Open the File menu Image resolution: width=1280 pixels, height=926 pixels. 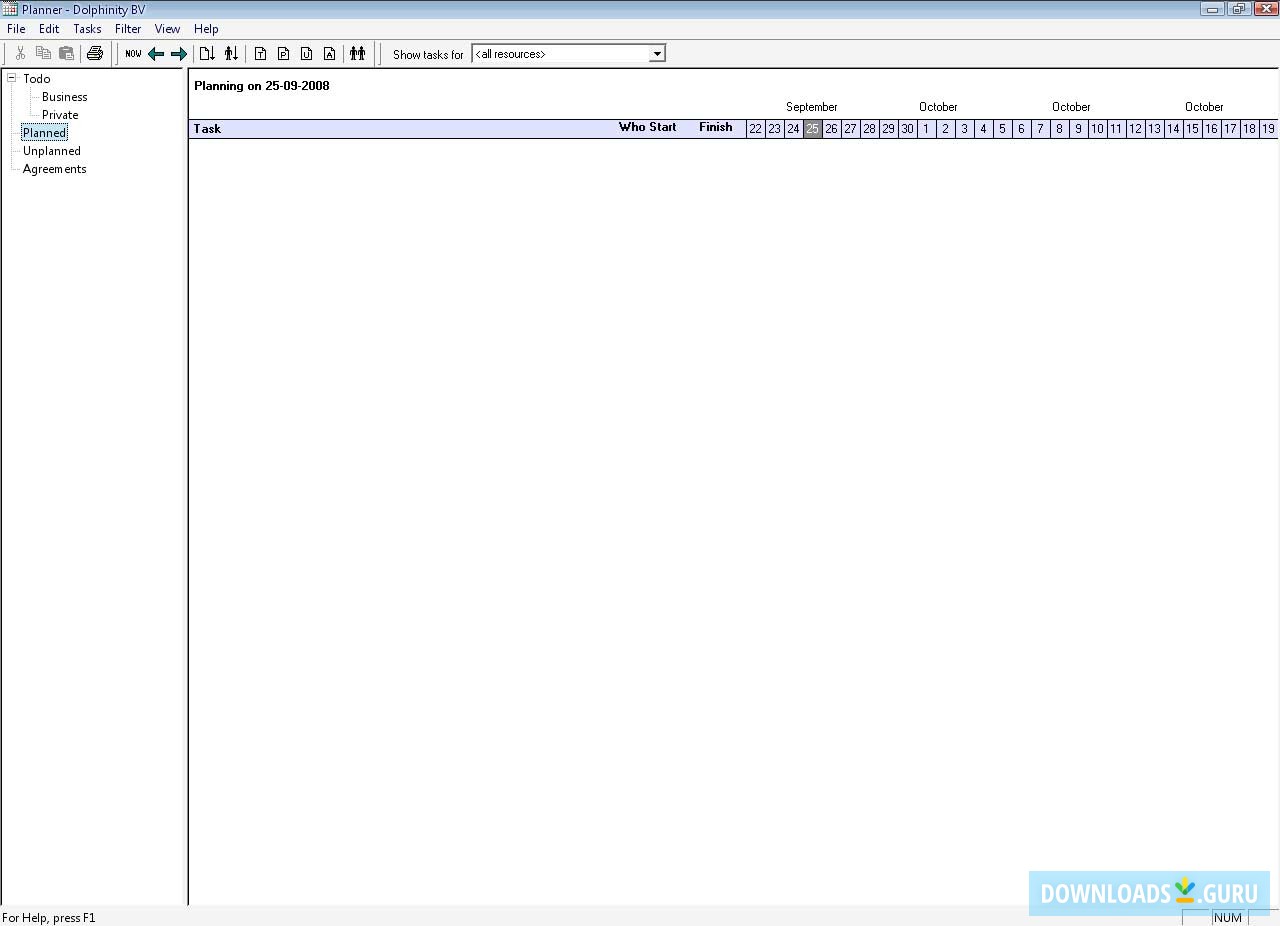click(16, 29)
